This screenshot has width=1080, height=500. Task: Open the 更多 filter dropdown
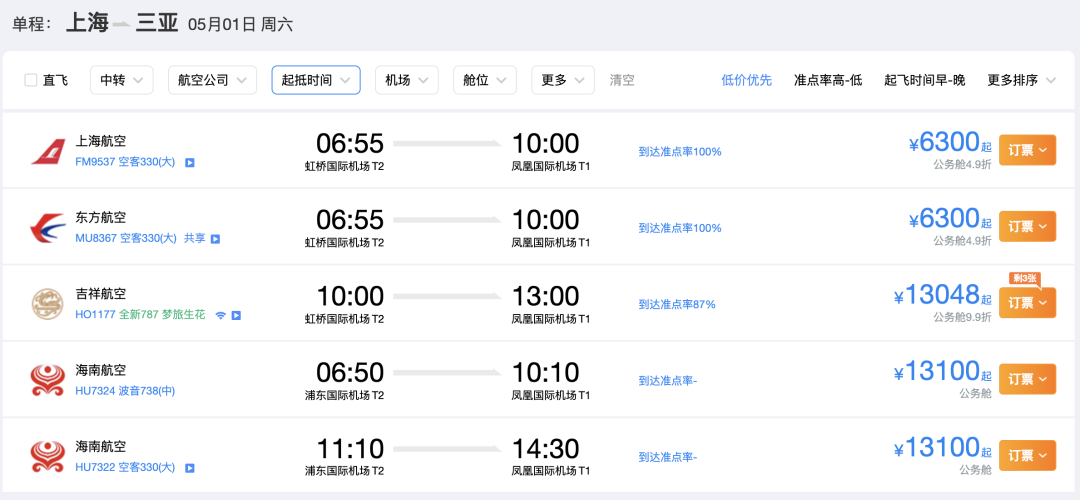(563, 80)
